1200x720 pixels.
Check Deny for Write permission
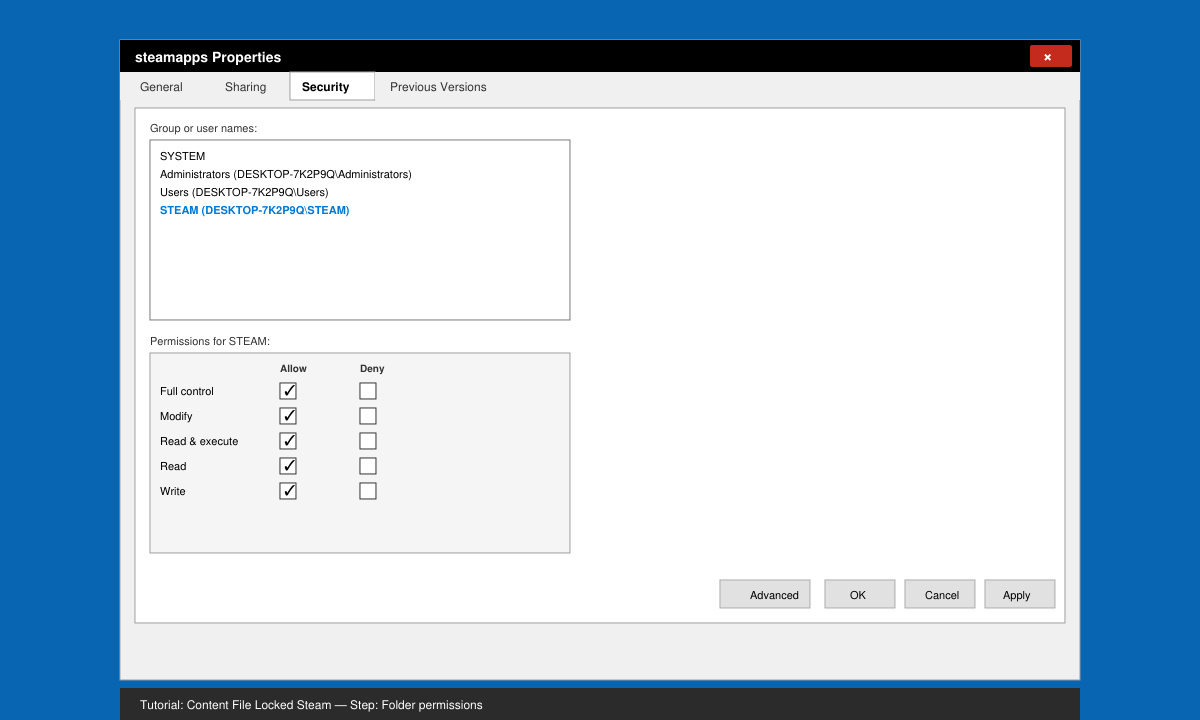click(368, 491)
